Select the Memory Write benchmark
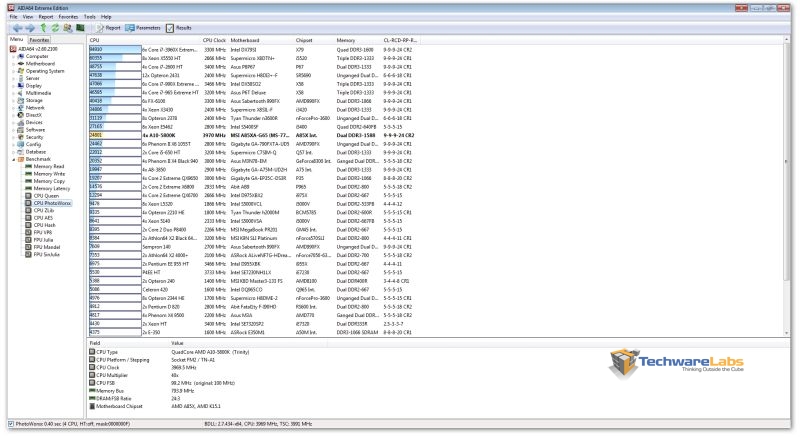 (x=49, y=174)
